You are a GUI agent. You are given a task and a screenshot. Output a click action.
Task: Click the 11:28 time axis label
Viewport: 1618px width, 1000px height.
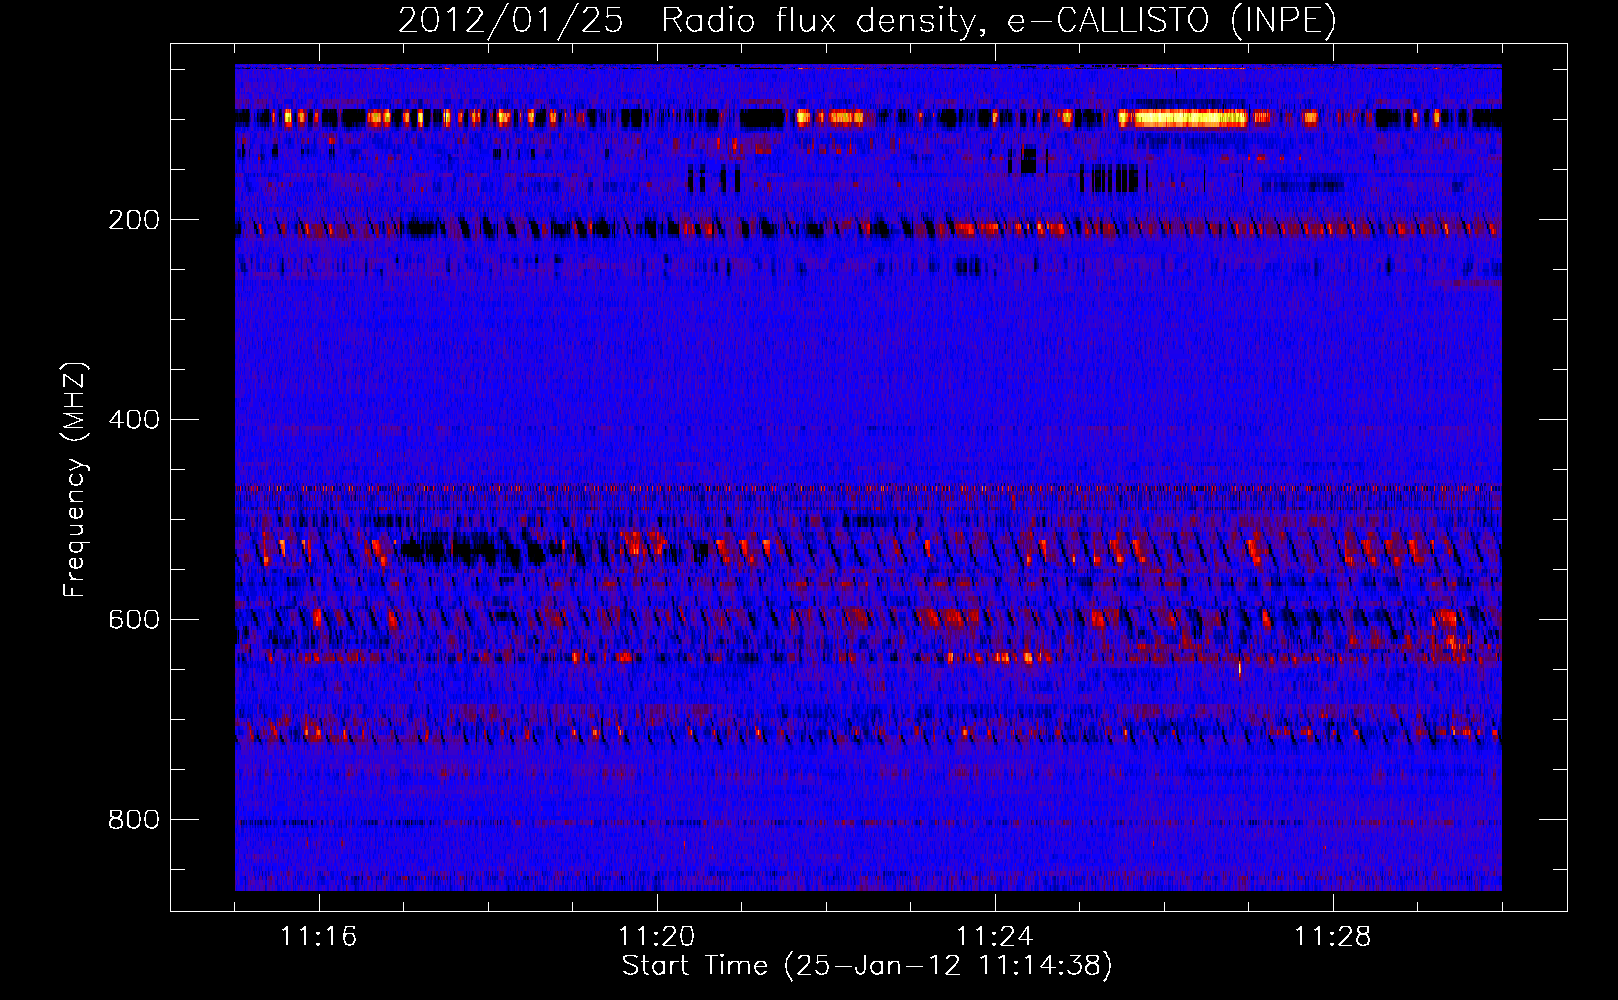[x=1333, y=937]
